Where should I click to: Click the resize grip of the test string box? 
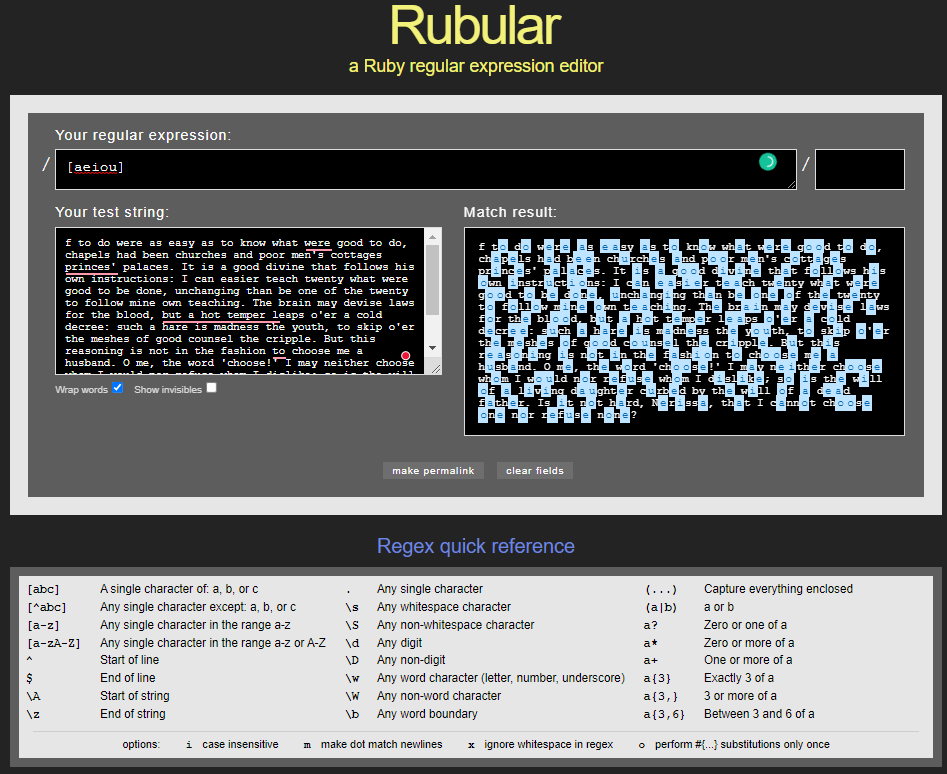(437, 368)
